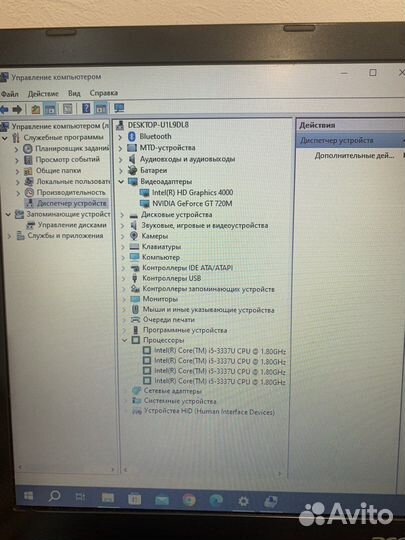Collapse the Процессоры category

(x=125, y=340)
